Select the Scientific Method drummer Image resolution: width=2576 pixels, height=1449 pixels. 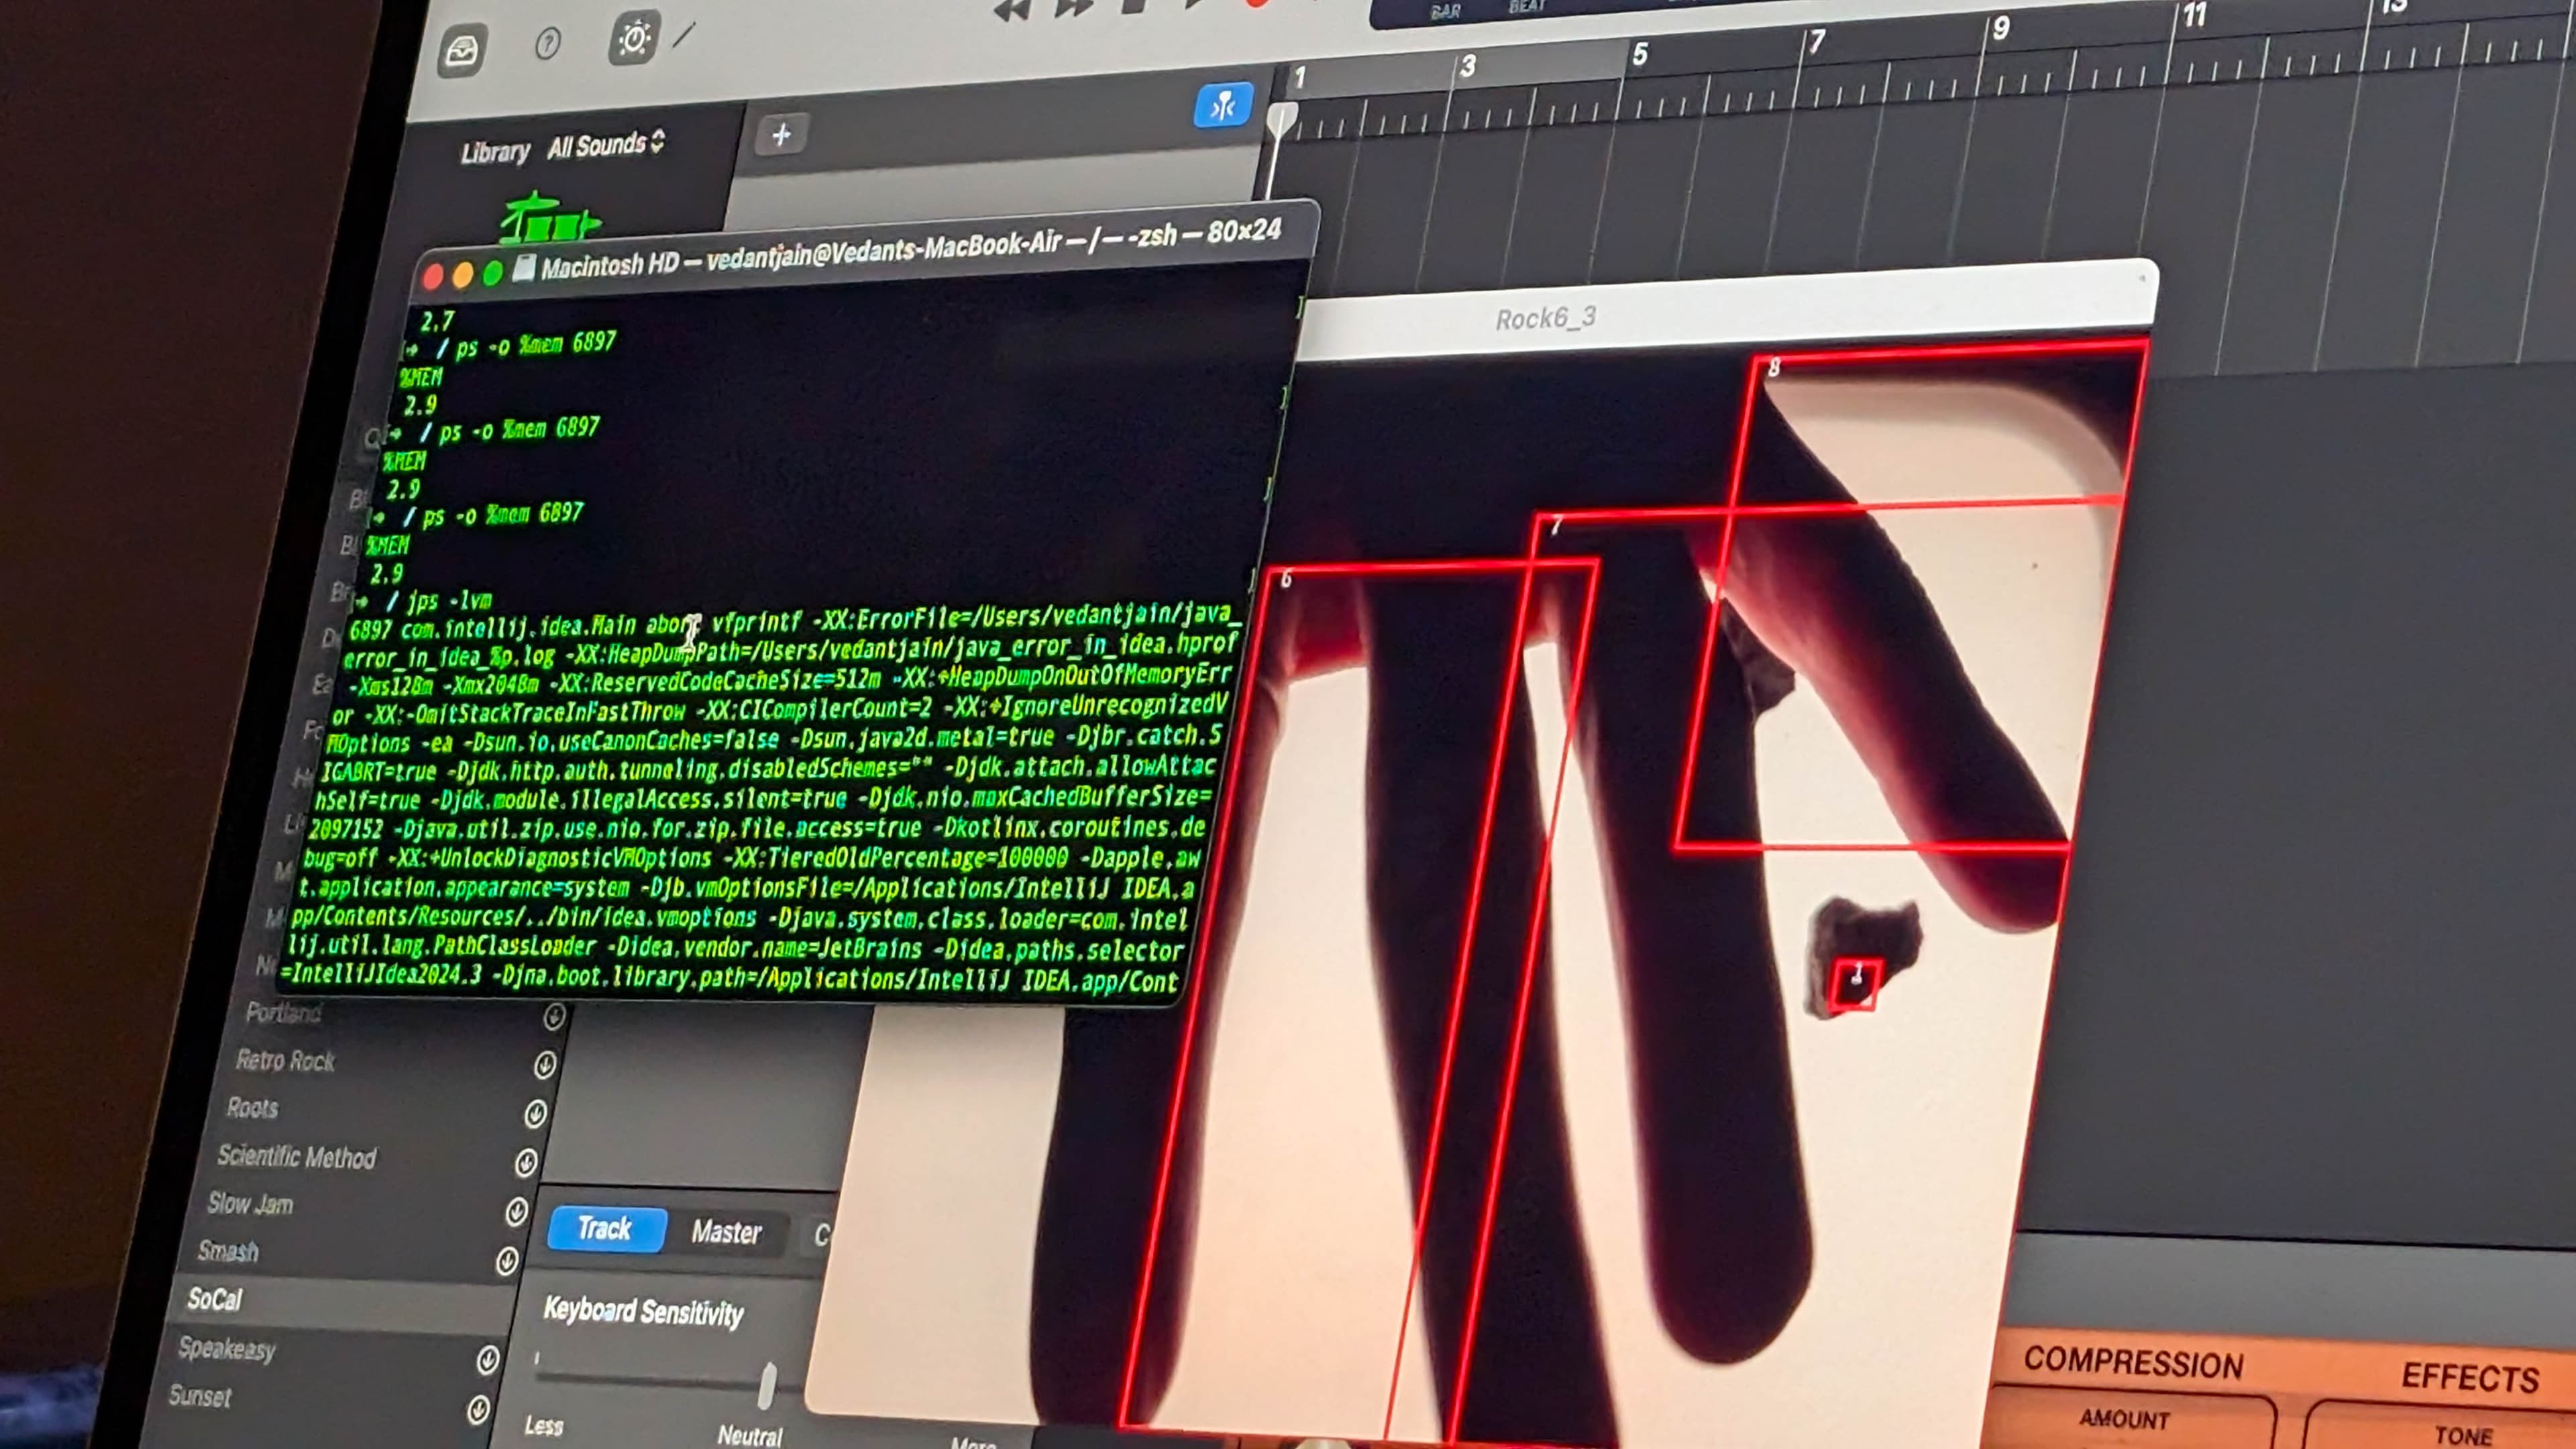pyautogui.click(x=297, y=1157)
